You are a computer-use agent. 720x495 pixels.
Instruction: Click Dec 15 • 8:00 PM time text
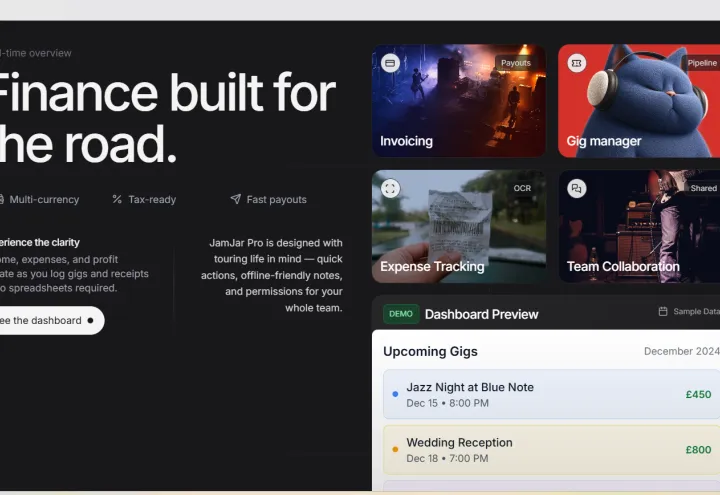click(447, 403)
